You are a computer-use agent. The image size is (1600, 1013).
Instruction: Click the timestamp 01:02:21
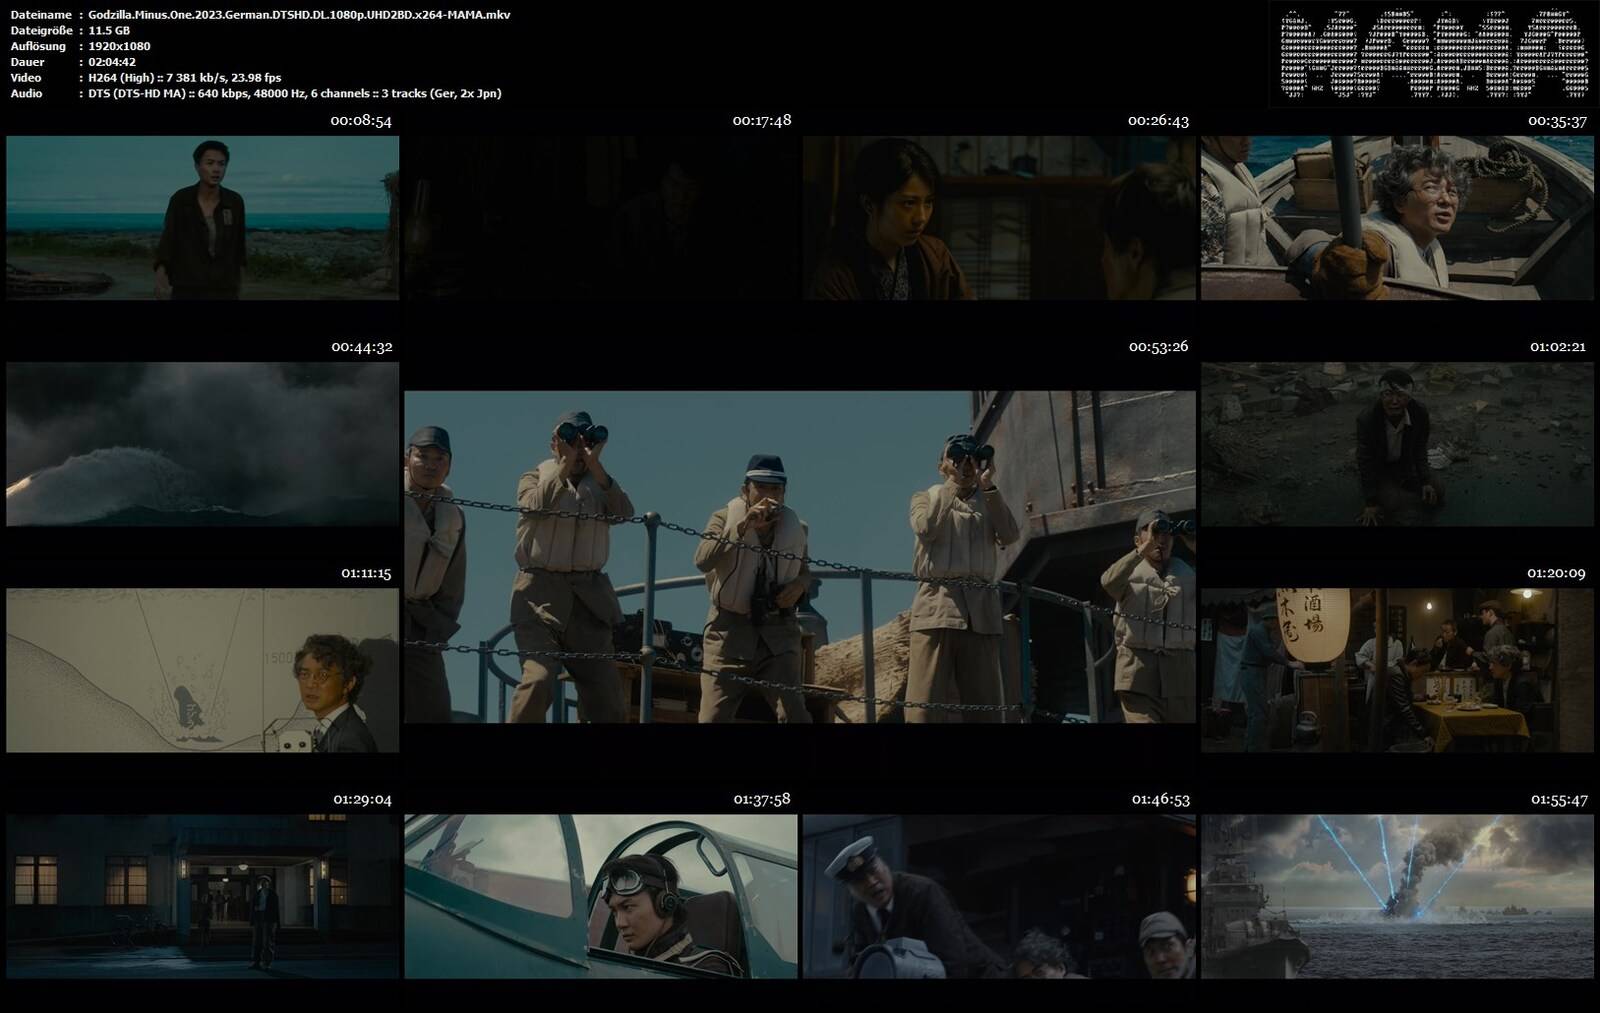1558,347
